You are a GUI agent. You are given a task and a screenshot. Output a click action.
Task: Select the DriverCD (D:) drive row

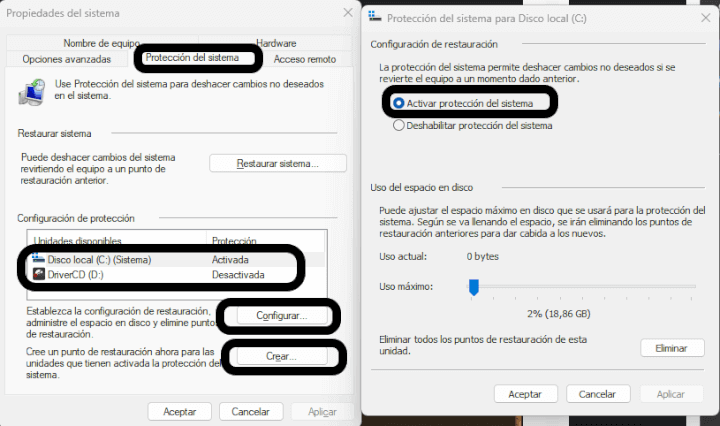point(176,275)
